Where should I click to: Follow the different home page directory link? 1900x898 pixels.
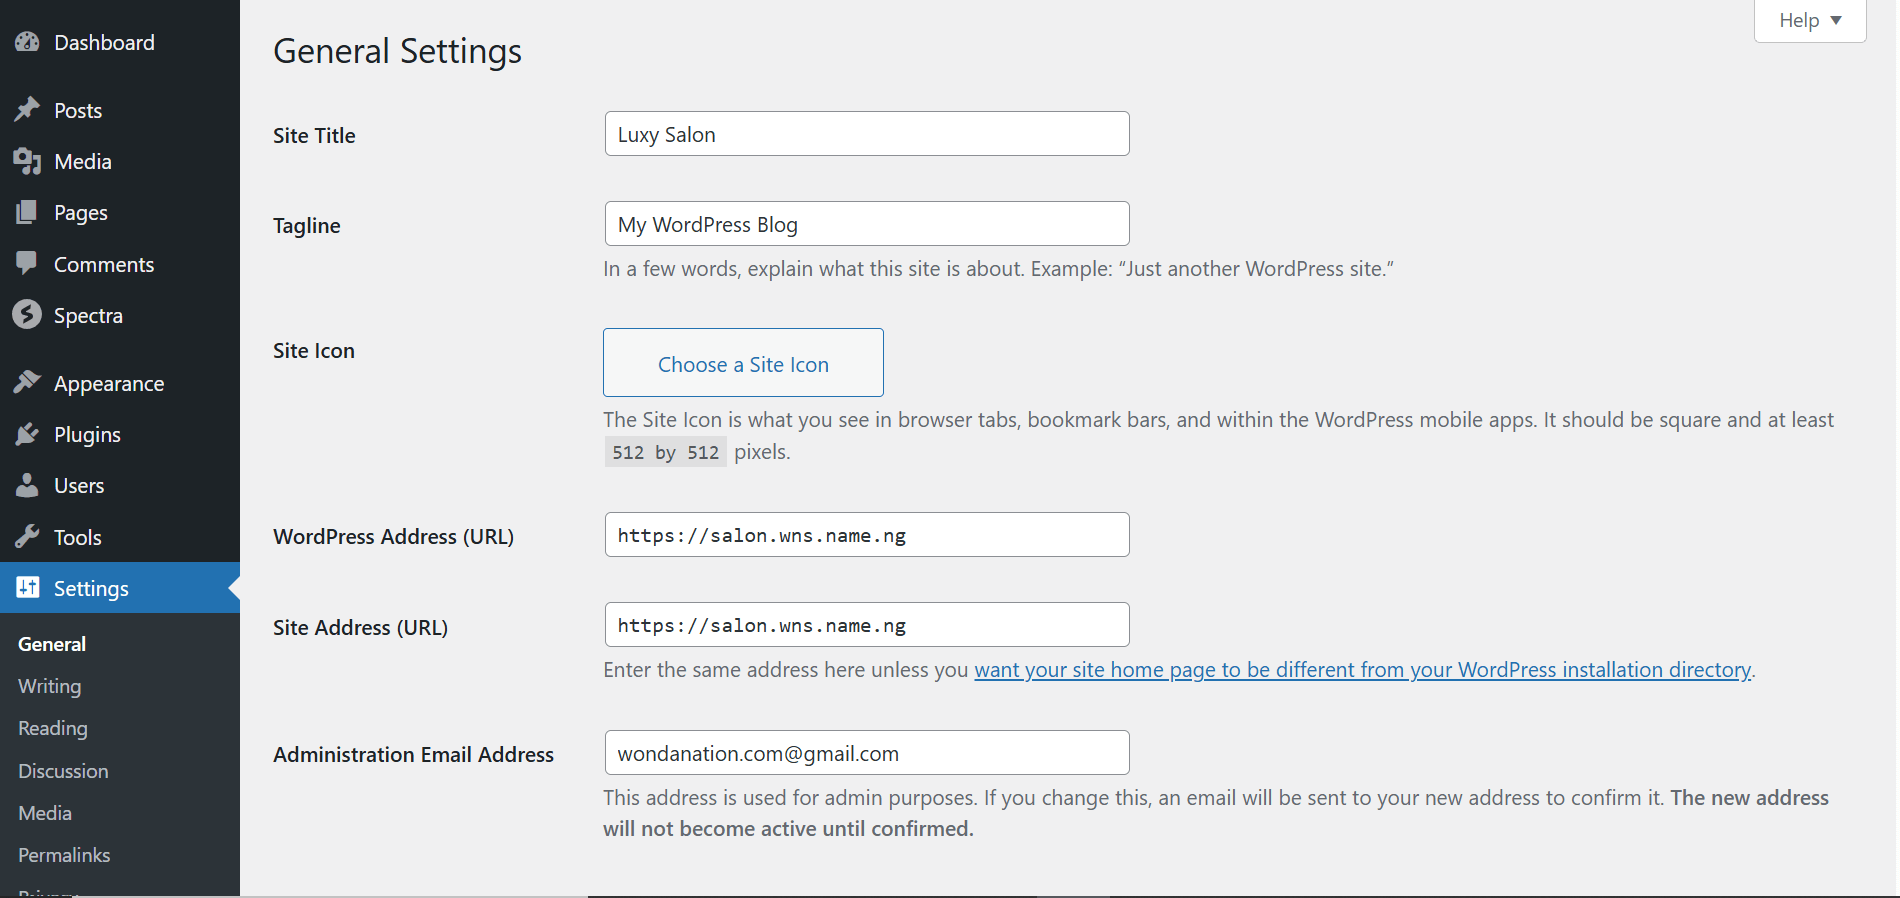tap(1363, 670)
